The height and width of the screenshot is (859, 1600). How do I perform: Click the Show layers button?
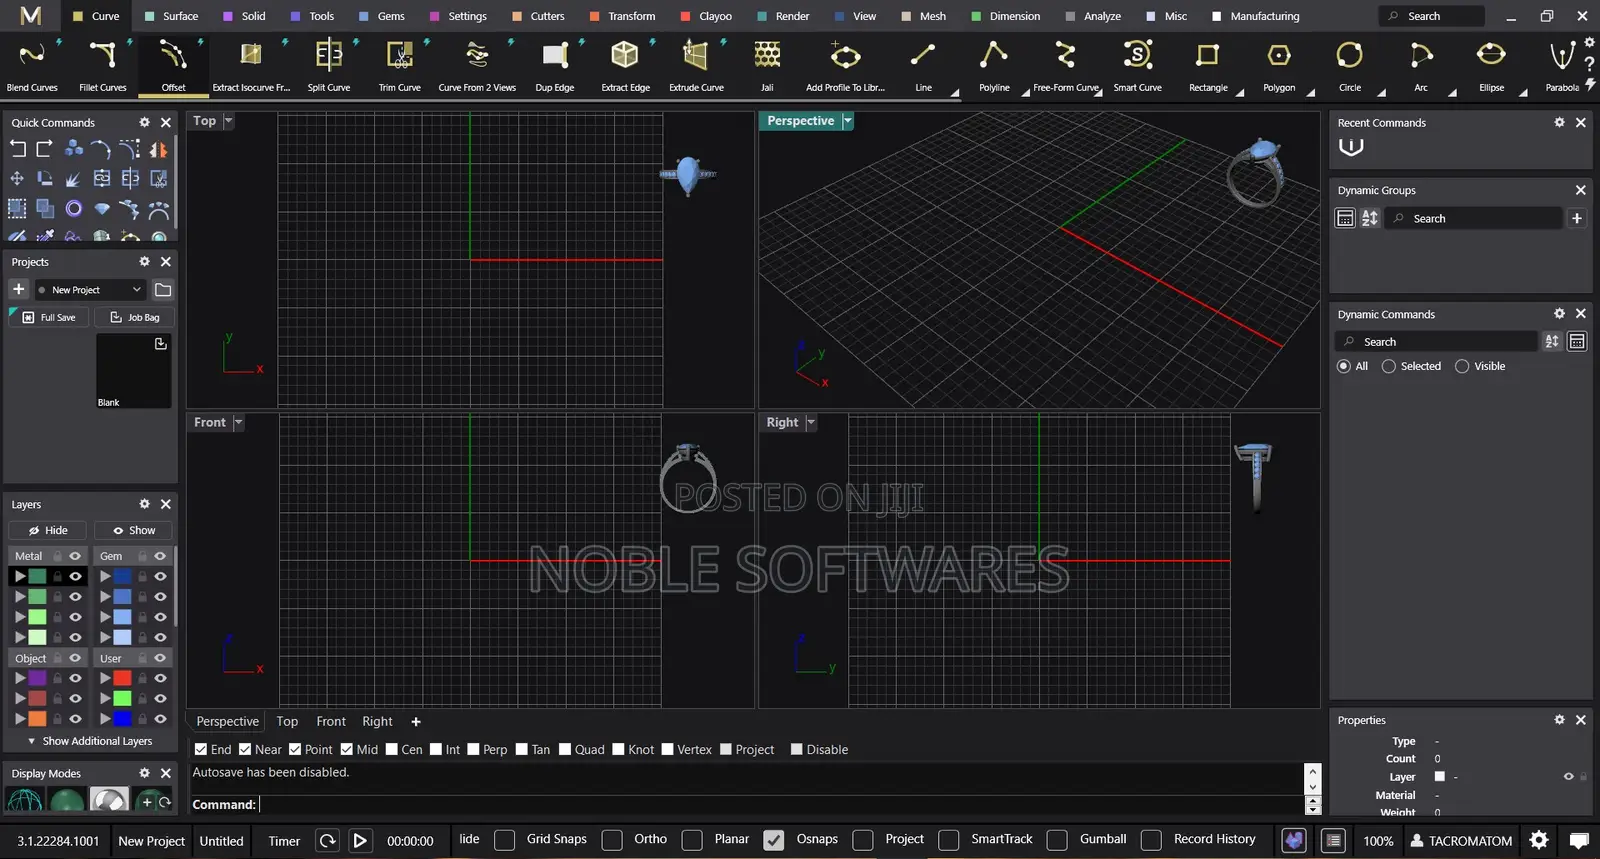[x=134, y=530]
